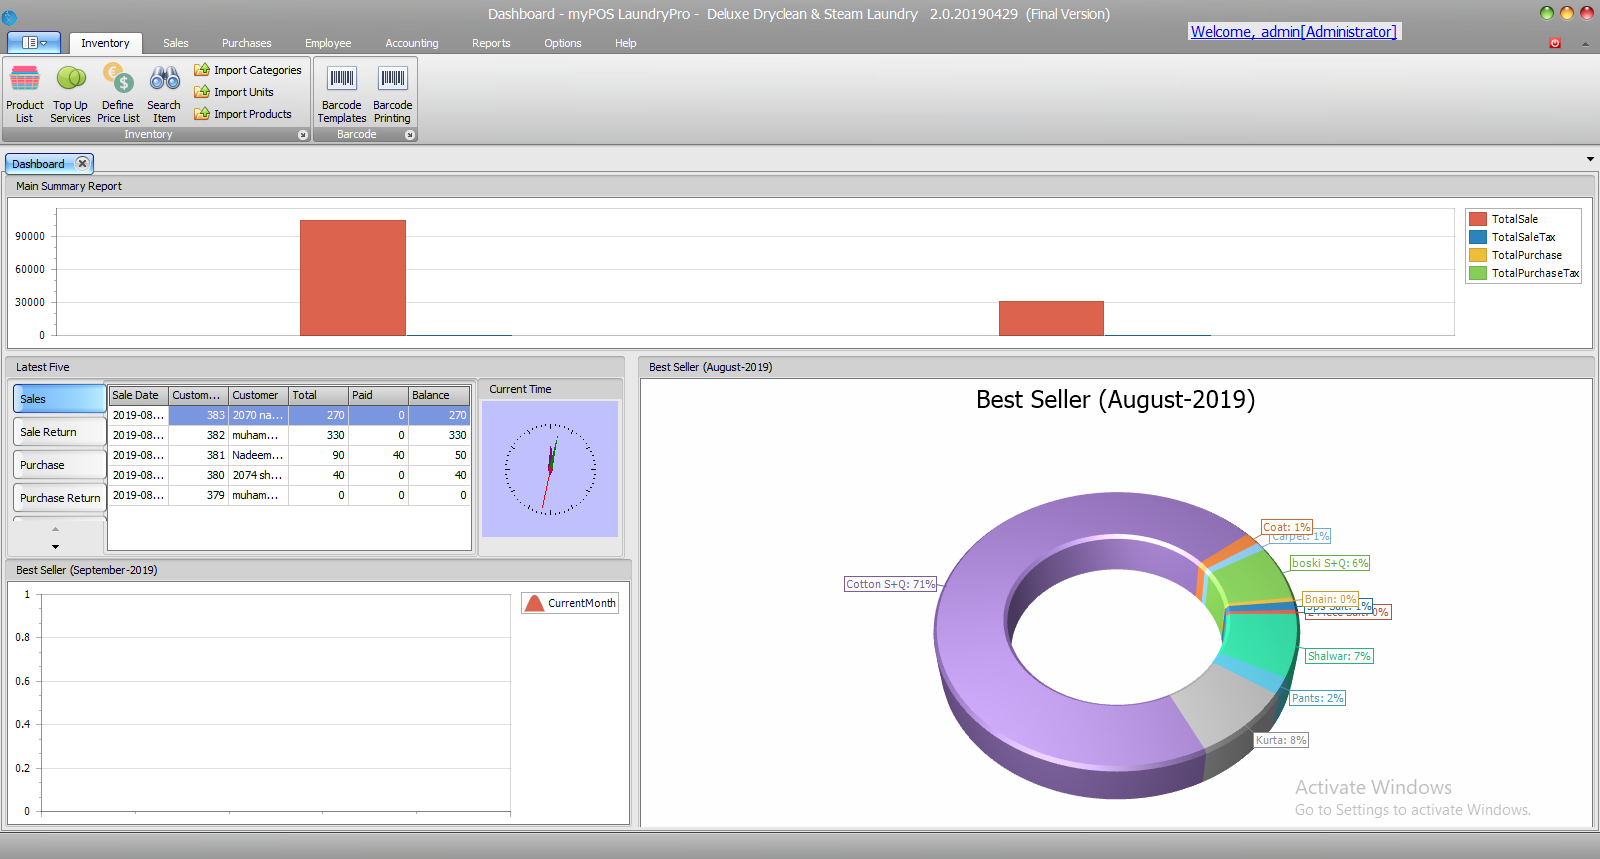Sort table by Balance column header

tap(438, 395)
